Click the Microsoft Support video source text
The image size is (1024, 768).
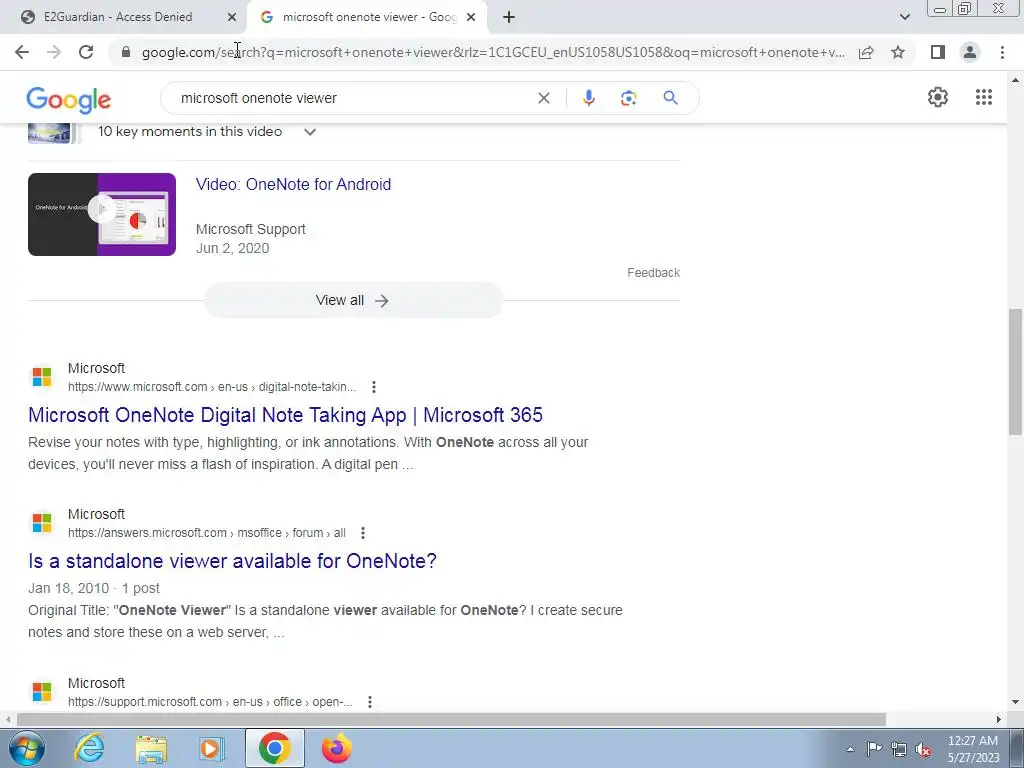pyautogui.click(x=251, y=229)
